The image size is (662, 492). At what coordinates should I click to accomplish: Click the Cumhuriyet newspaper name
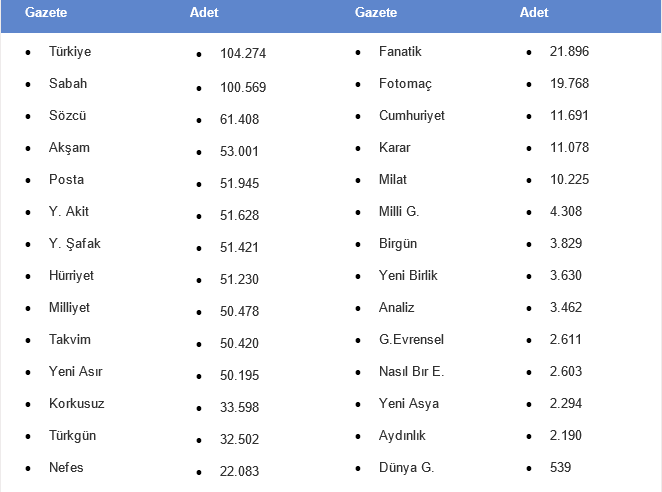pyautogui.click(x=412, y=115)
